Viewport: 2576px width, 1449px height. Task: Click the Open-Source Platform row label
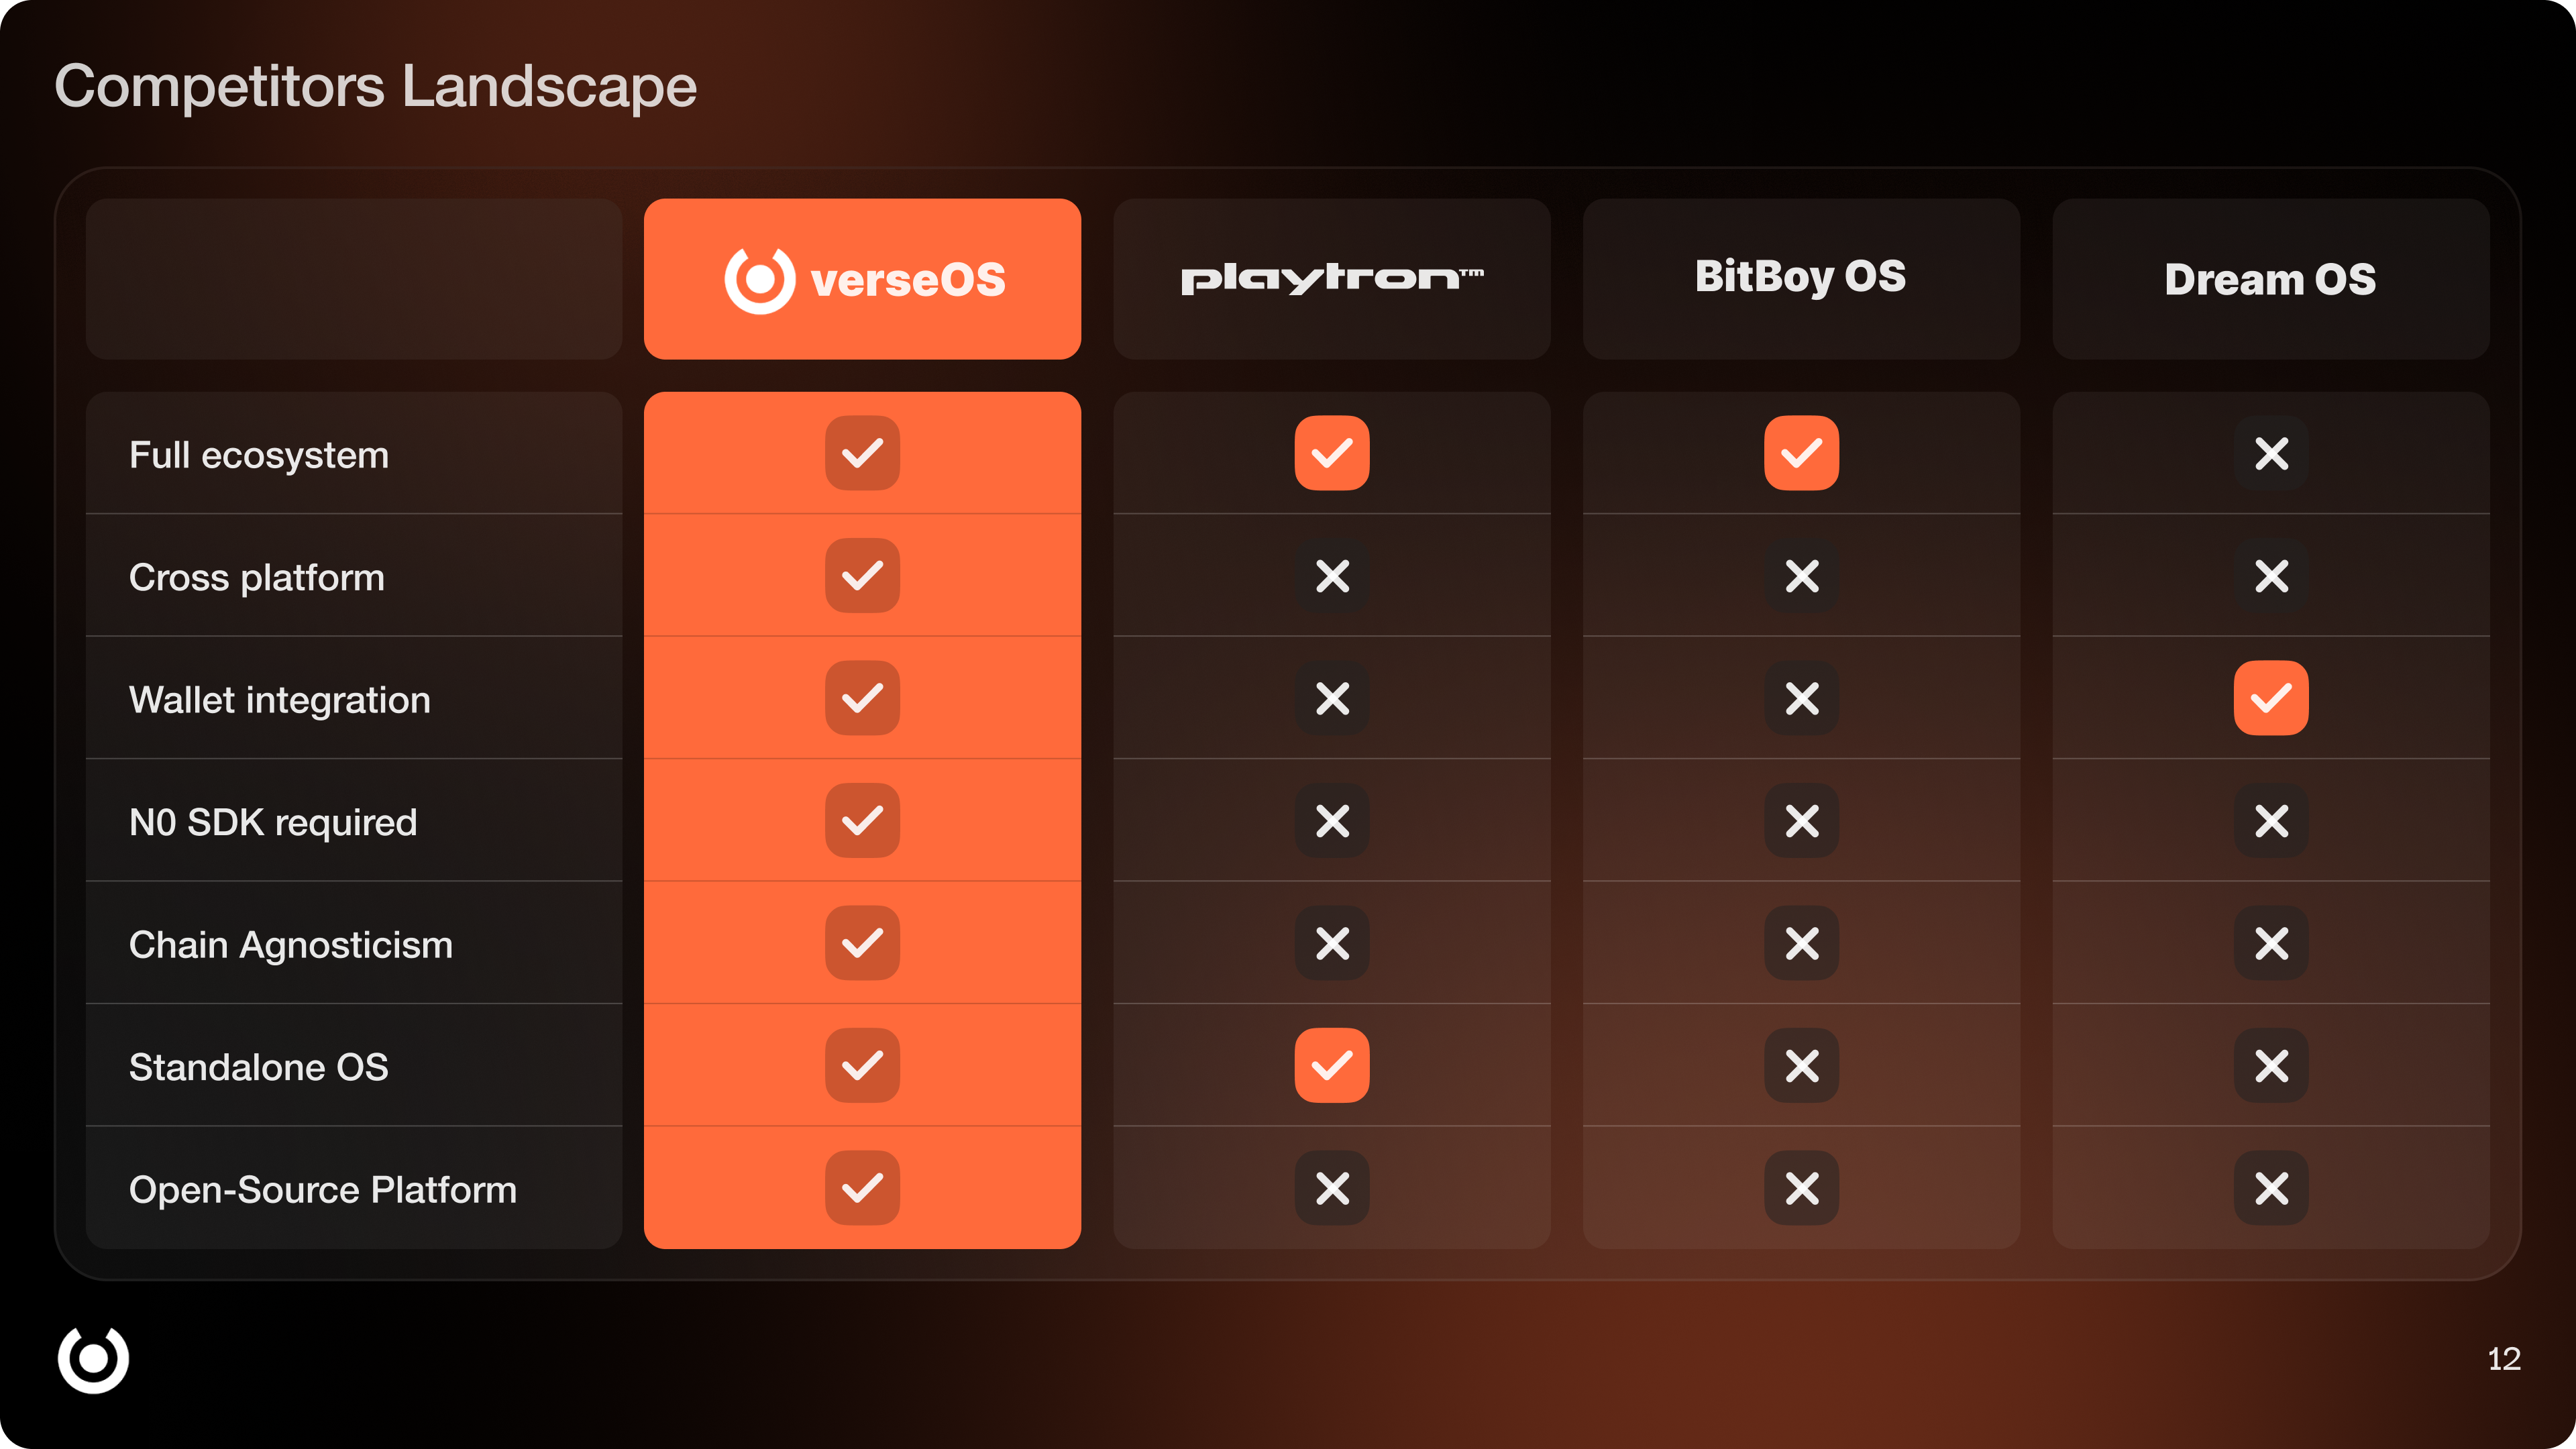click(x=323, y=1190)
